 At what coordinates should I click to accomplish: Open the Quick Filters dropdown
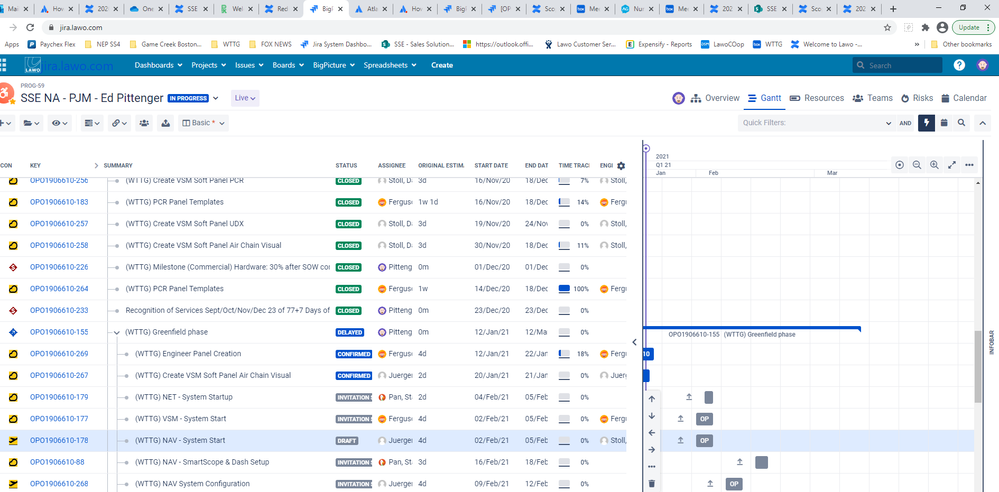click(x=817, y=123)
